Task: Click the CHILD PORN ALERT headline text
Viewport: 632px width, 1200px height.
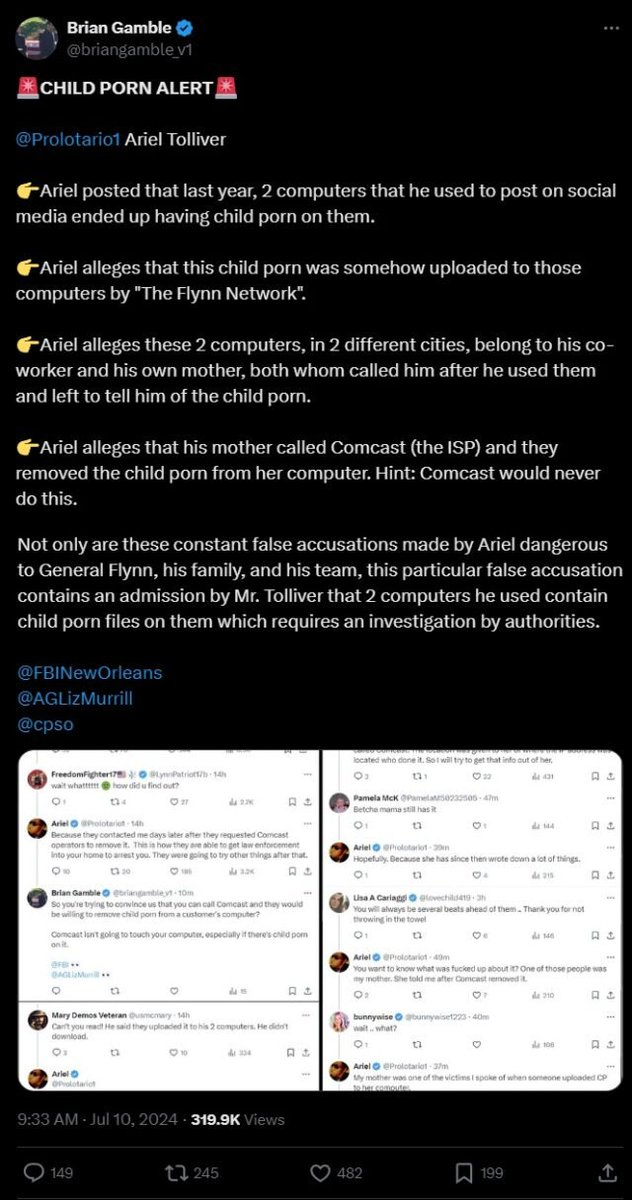Action: [127, 88]
